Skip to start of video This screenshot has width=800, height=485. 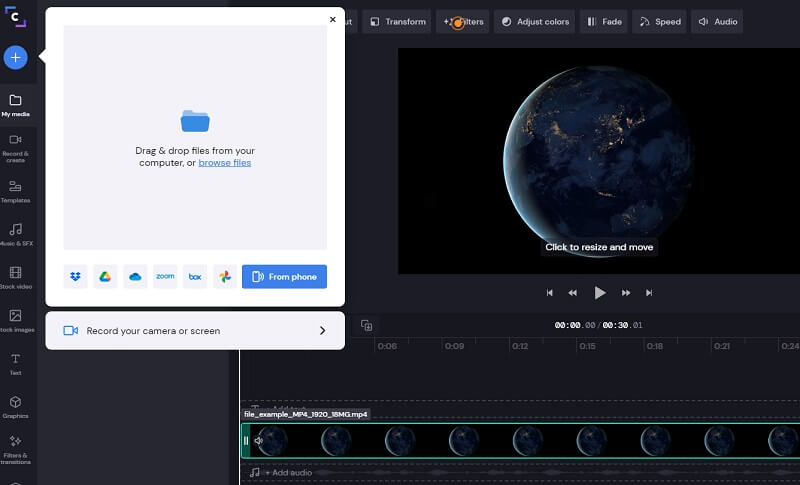click(x=549, y=293)
